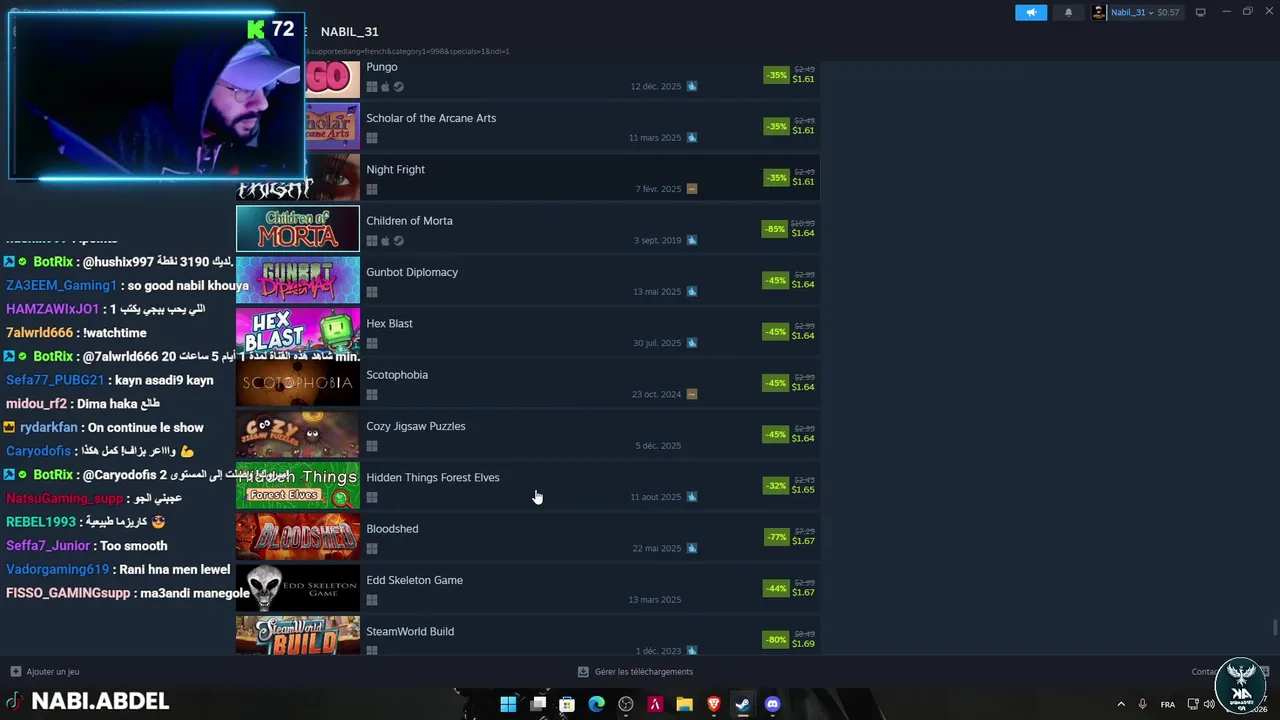Open the Children of Morta title
Image resolution: width=1280 pixels, height=720 pixels.
[x=409, y=221]
